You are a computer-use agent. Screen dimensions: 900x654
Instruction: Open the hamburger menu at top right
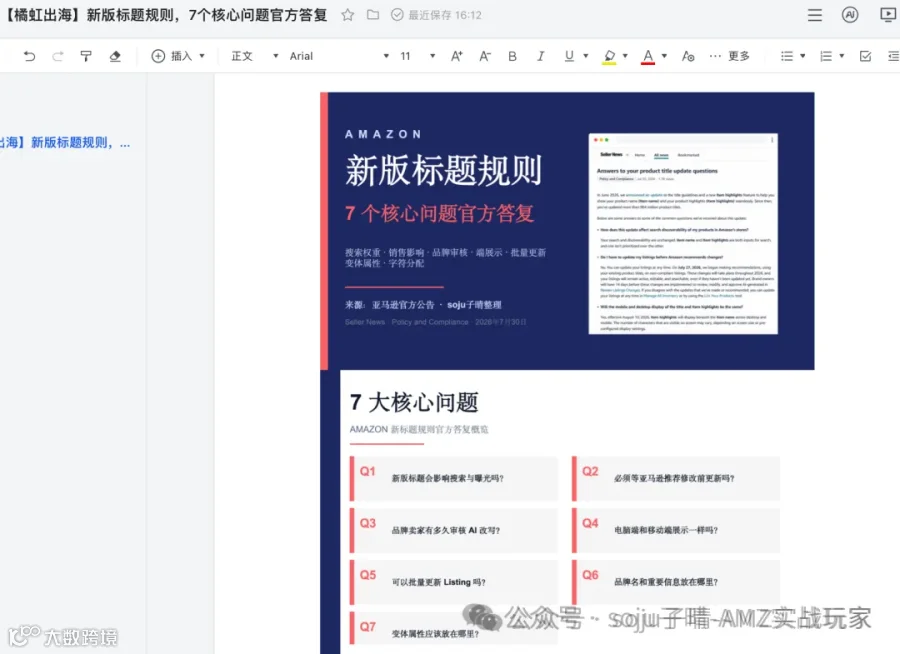coord(815,15)
